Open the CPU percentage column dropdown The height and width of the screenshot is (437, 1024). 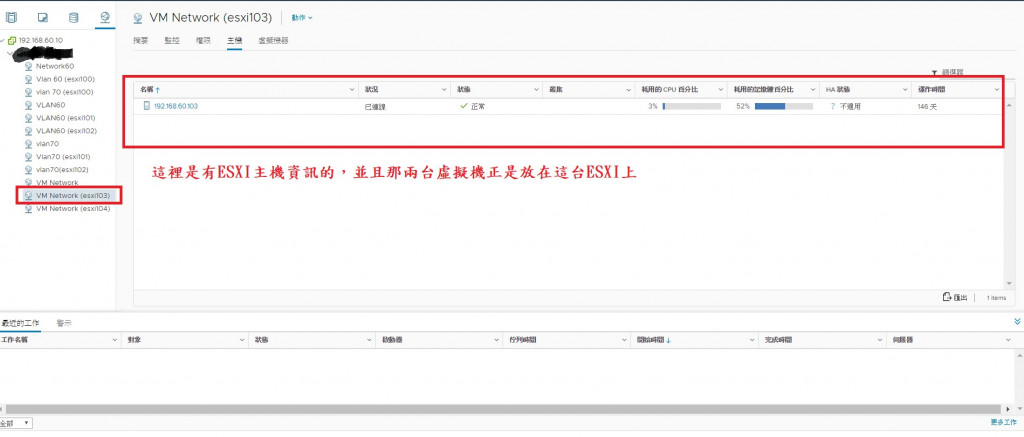point(721,89)
